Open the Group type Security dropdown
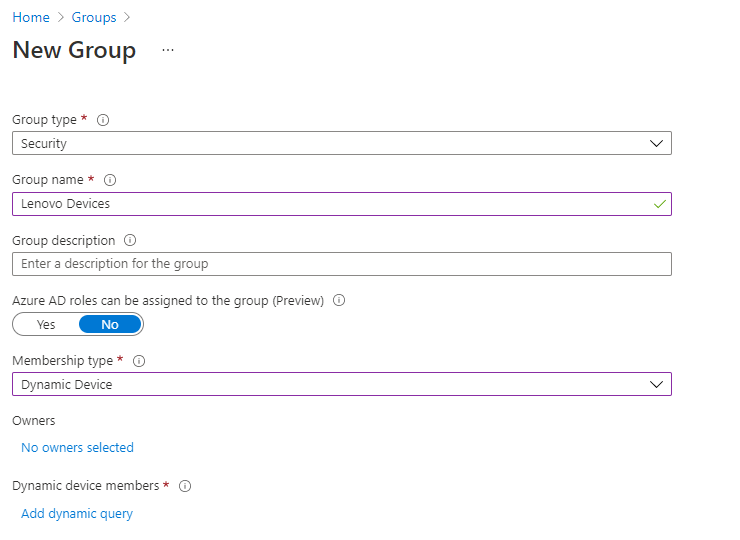 point(342,143)
